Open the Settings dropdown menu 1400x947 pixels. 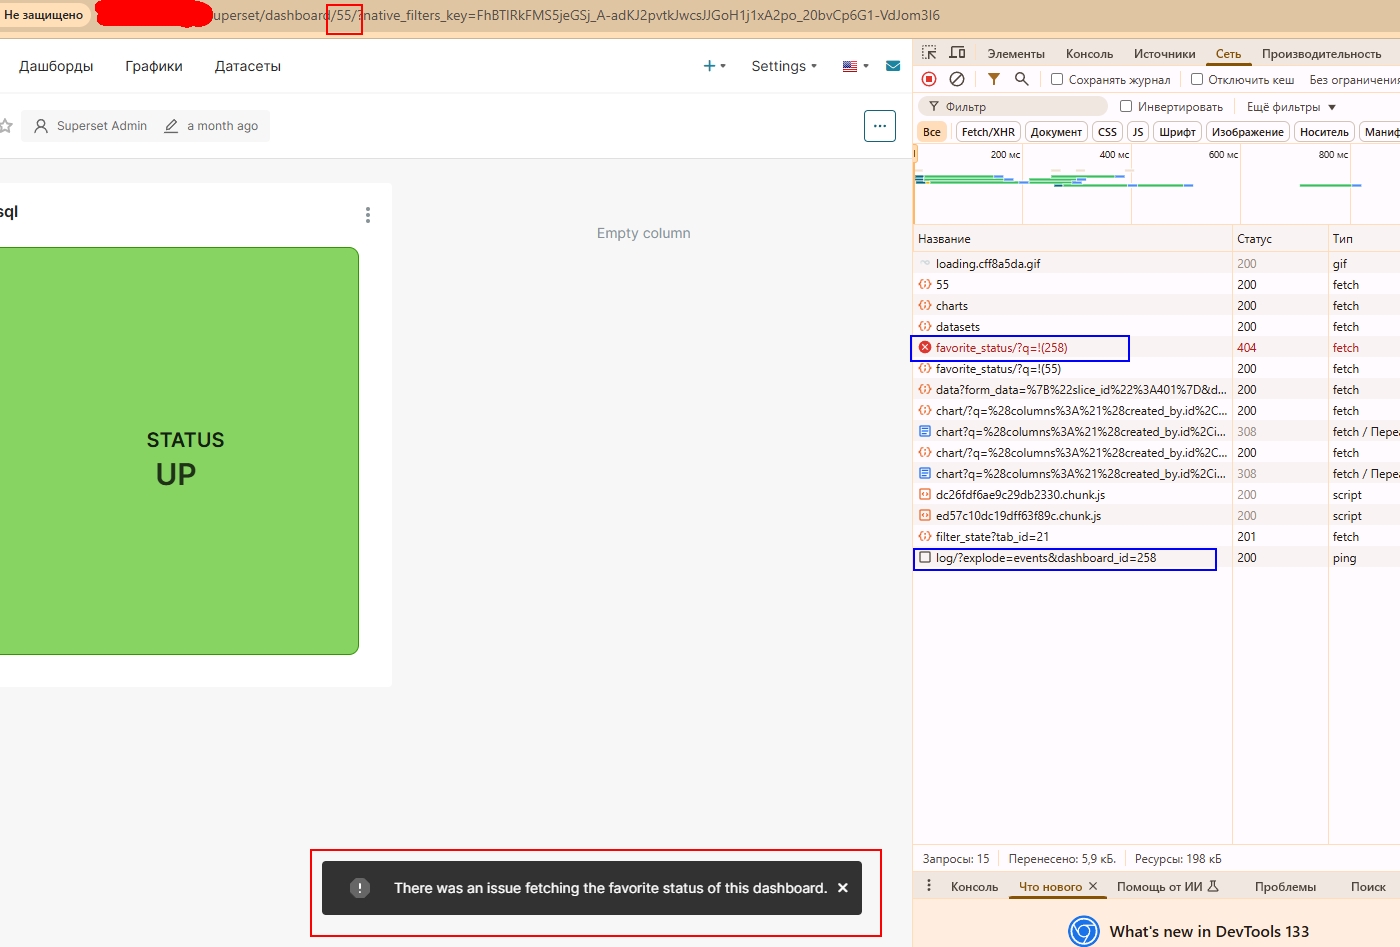point(783,66)
